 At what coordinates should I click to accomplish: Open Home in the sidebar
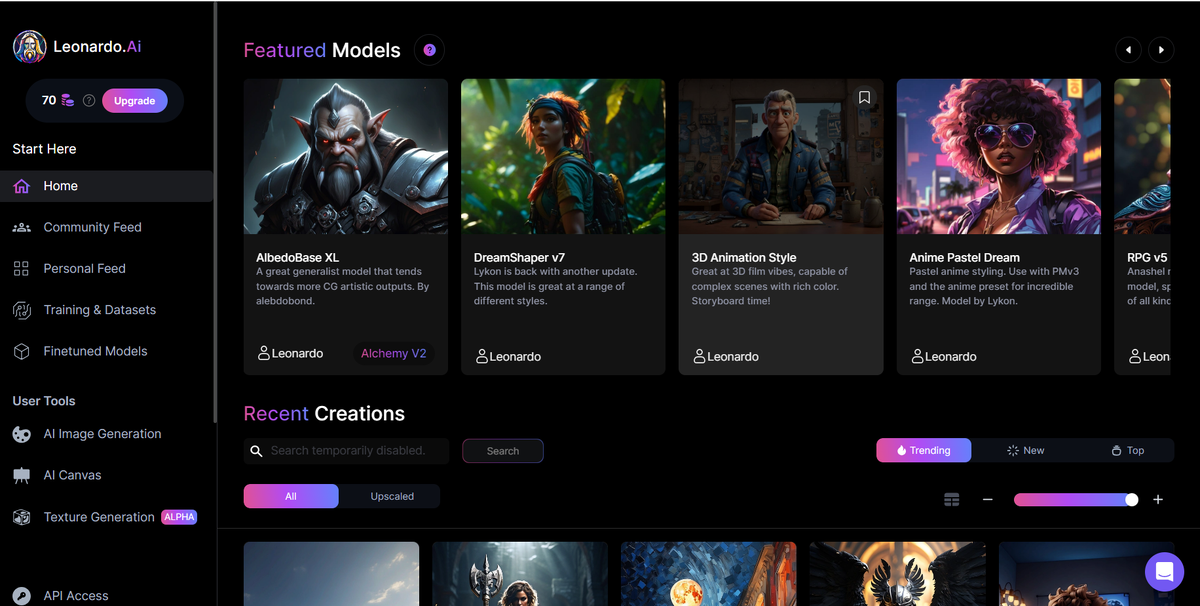coord(106,186)
